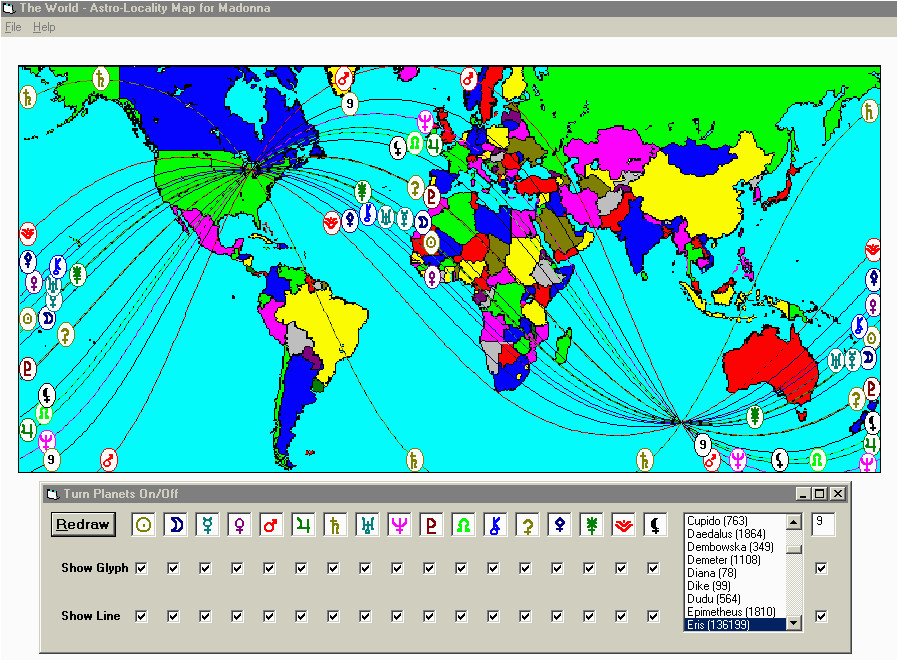Toggle Show Glyph checkbox under the Sun

pos(141,568)
